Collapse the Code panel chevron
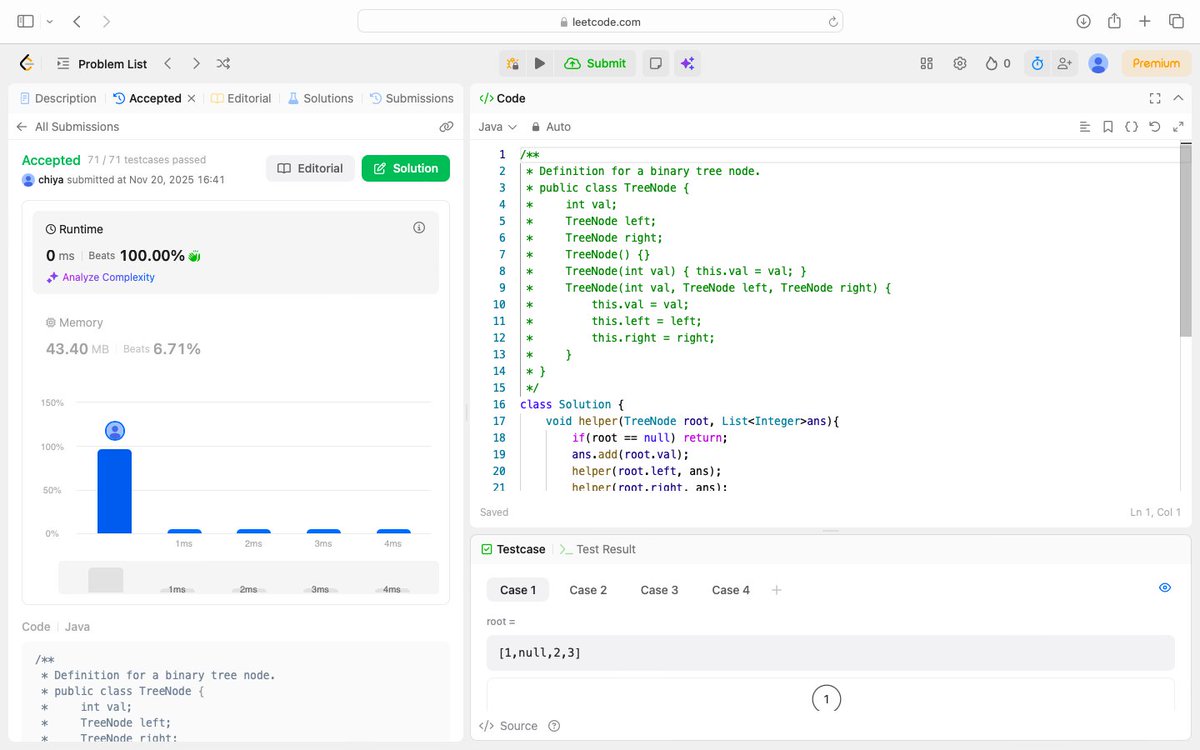Viewport: 1200px width, 750px height. coord(1177,98)
